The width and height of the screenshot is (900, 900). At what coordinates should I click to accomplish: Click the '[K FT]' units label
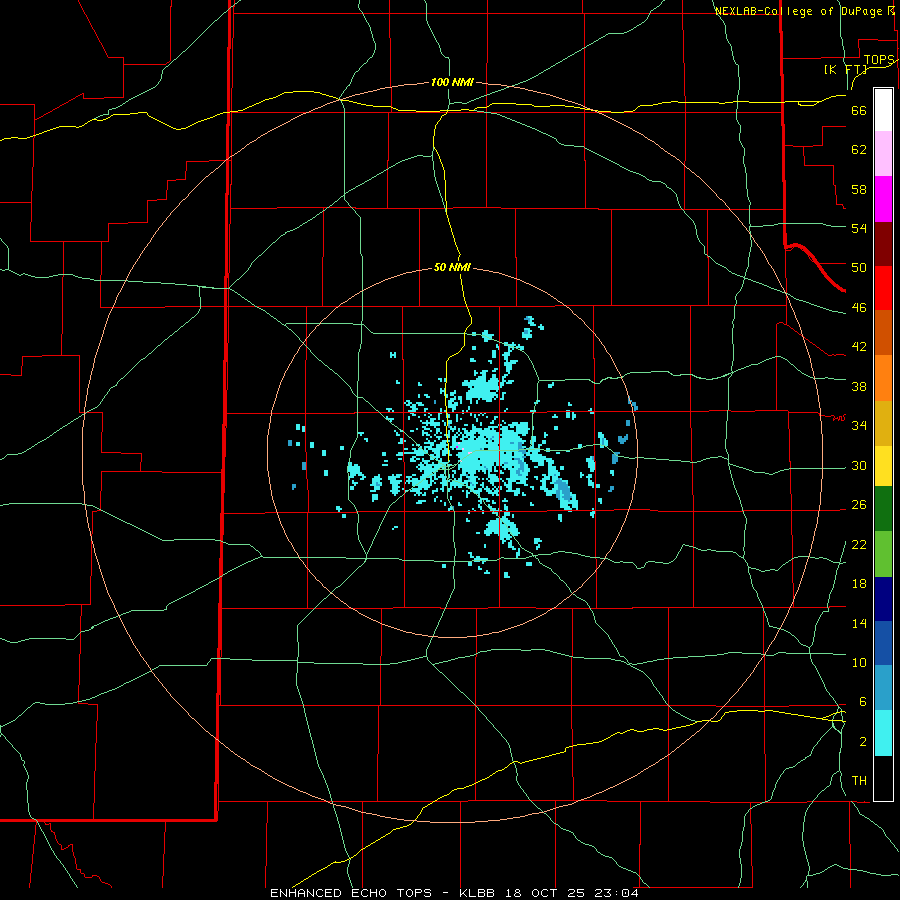[845, 69]
